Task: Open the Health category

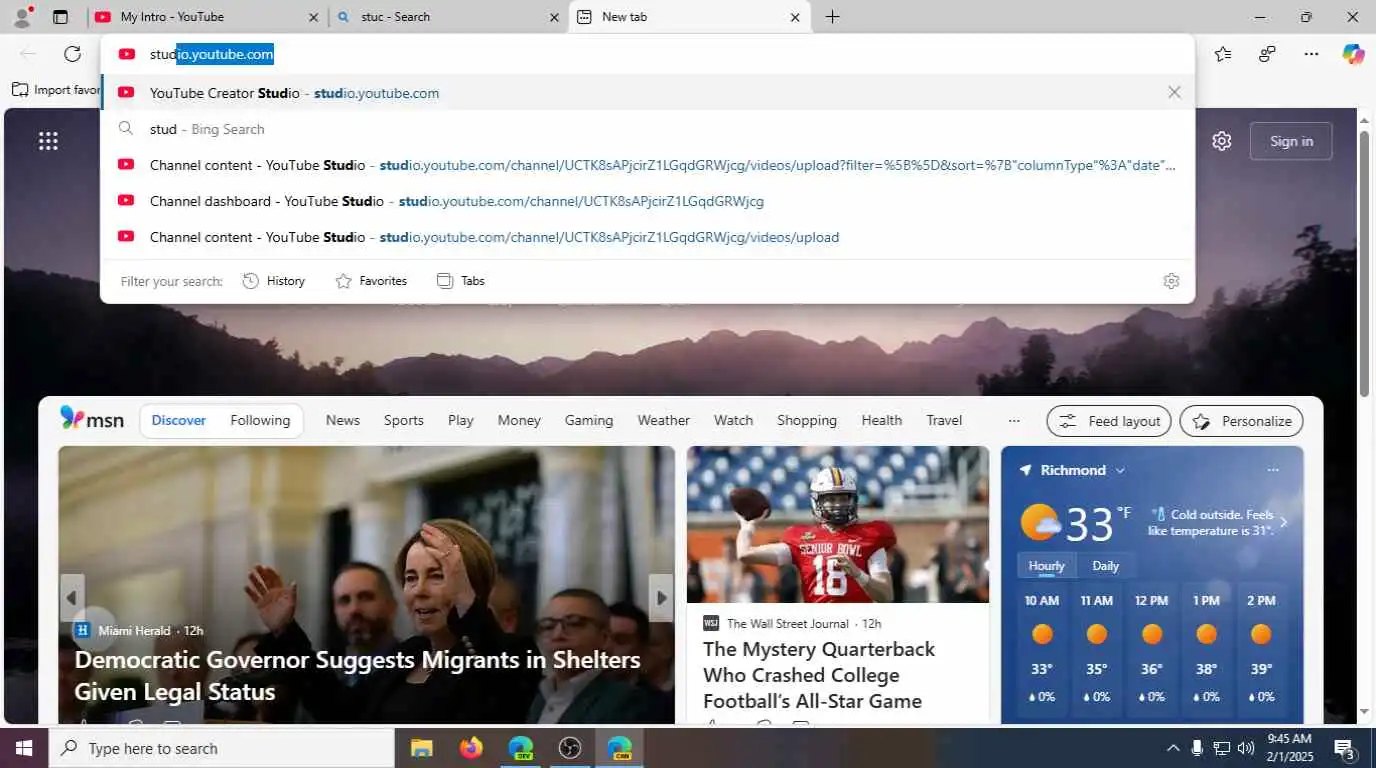Action: click(x=881, y=420)
